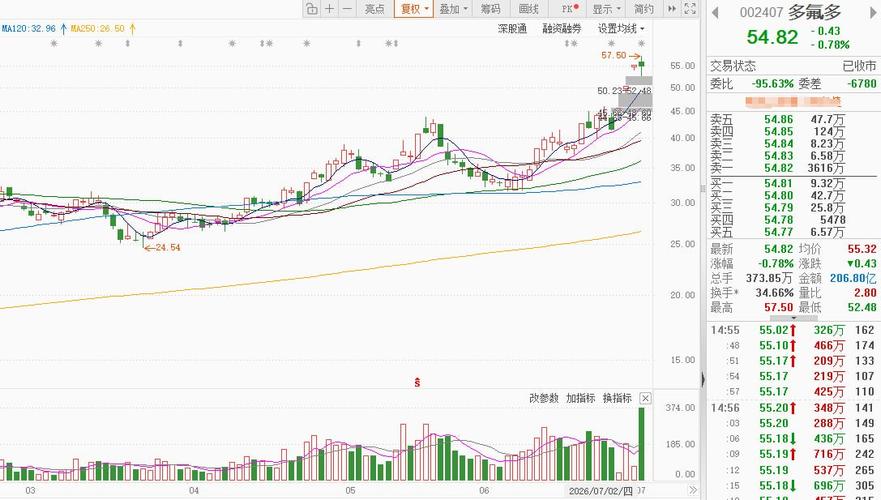Click 交易状态 label
Image resolution: width=881 pixels, height=500 pixels.
point(733,66)
